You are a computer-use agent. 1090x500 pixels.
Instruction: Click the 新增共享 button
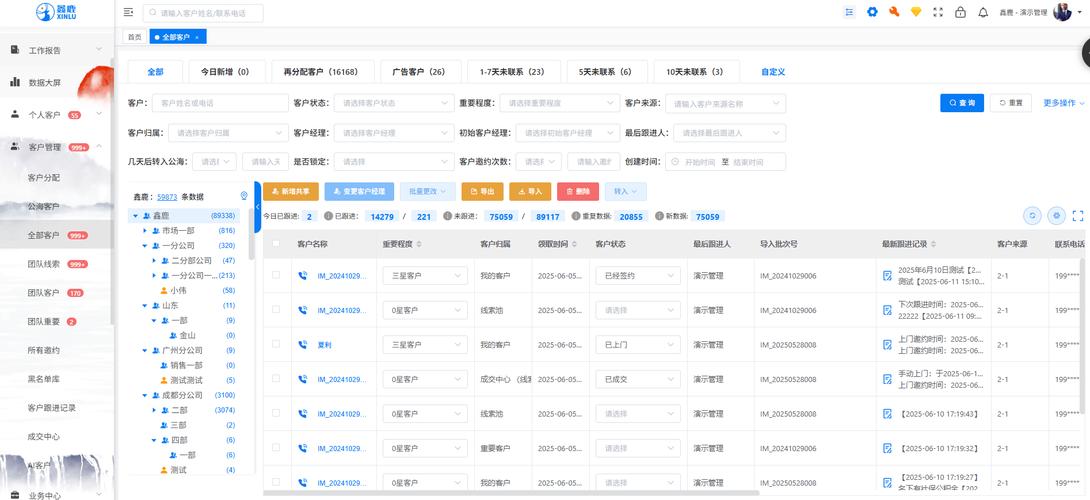coord(291,191)
